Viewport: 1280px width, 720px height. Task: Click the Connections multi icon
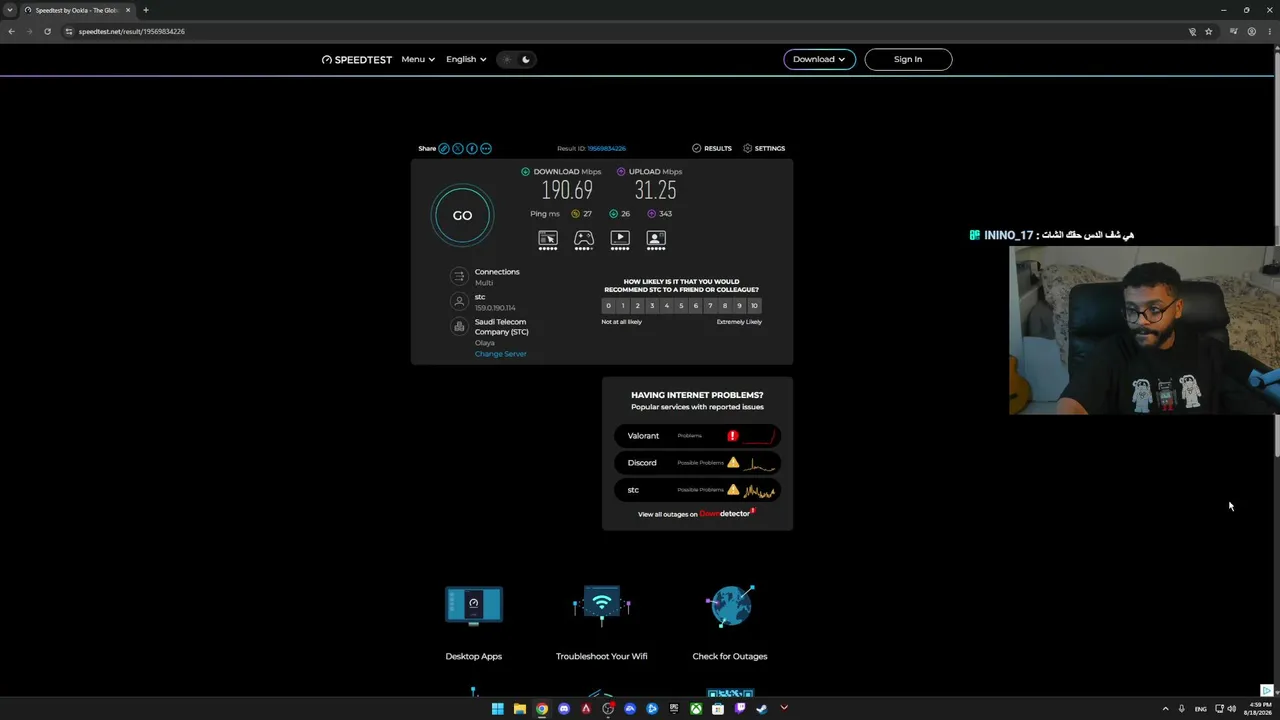coord(459,276)
